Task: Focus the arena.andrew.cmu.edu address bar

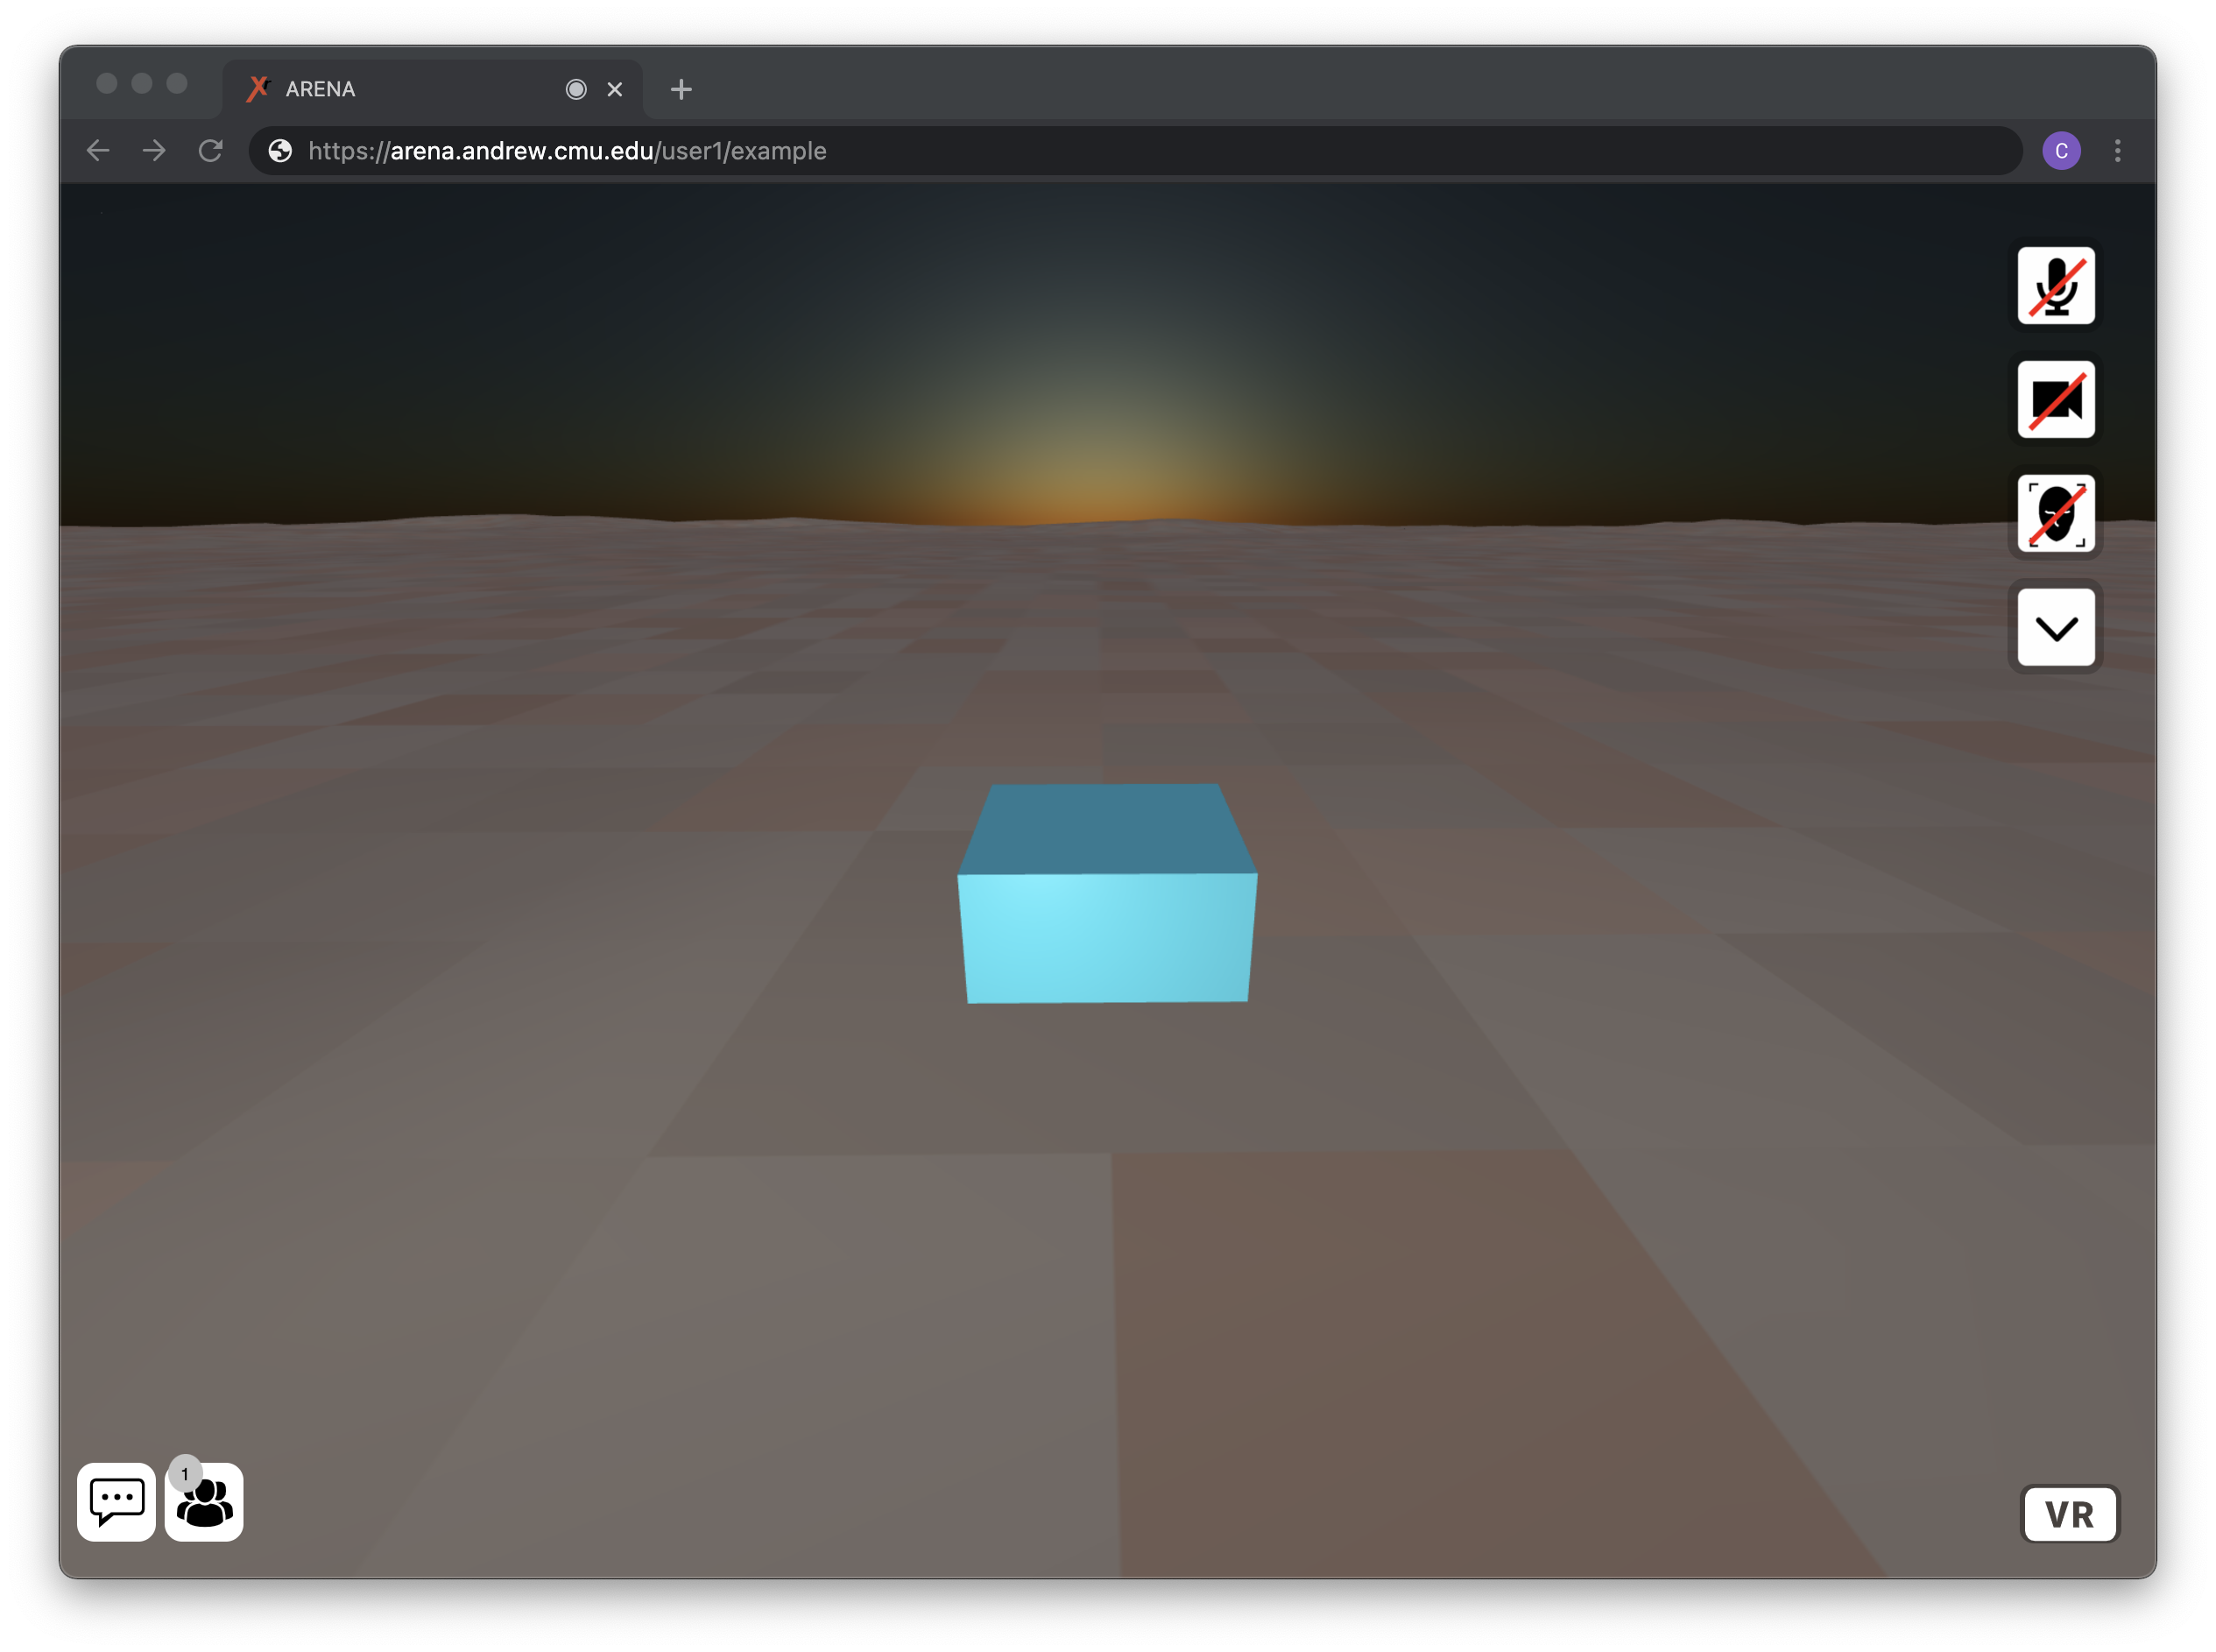Action: (1135, 151)
